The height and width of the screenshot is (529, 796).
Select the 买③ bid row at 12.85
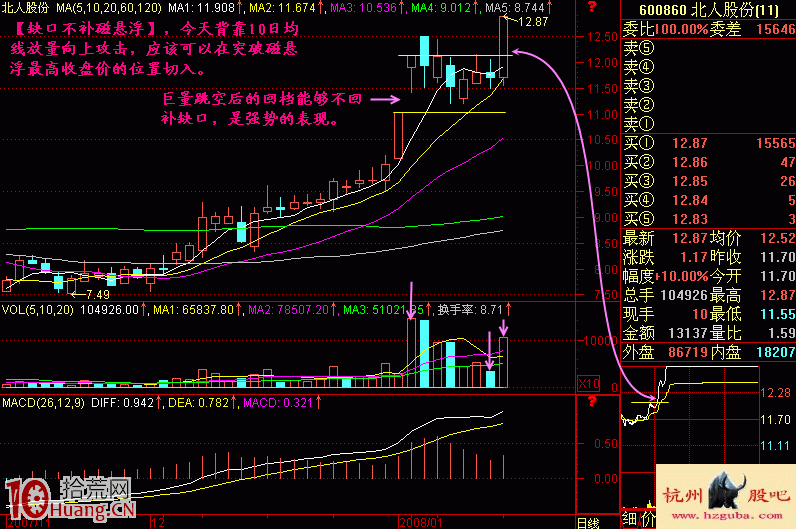(709, 181)
